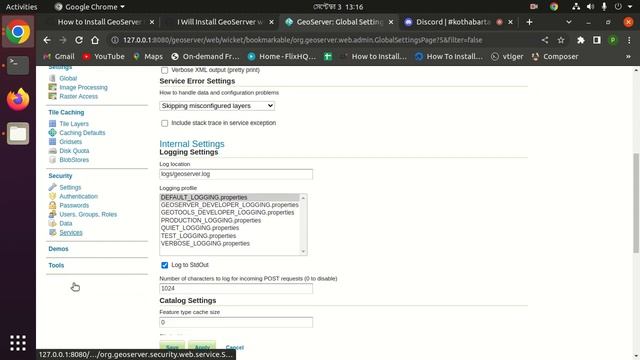Open Activities overview
Viewport: 640px width, 360px height.
(x=21, y=7)
